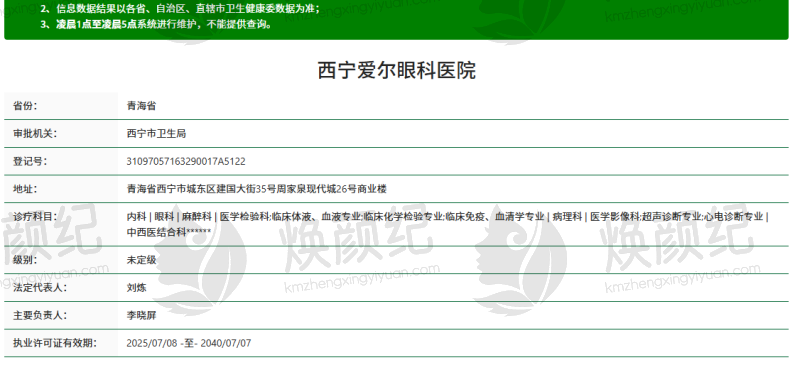Select the 执业许可证有效期 label
The image size is (800, 365).
click(55, 343)
